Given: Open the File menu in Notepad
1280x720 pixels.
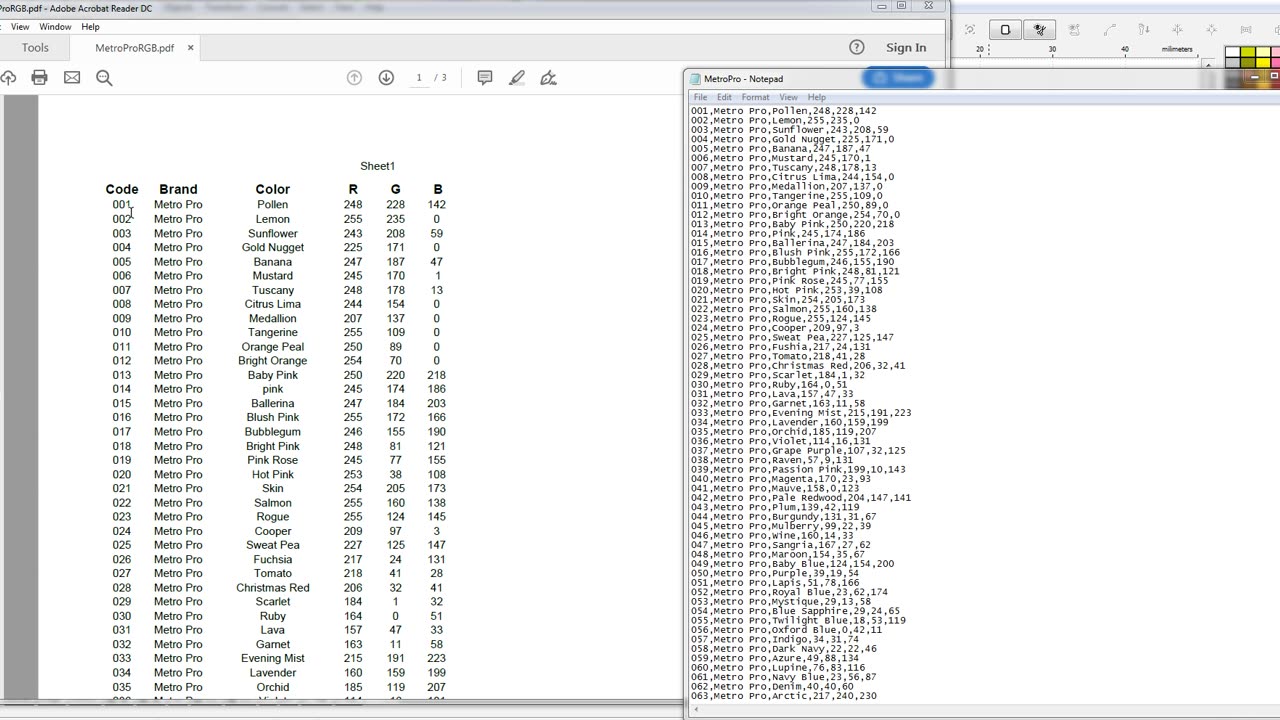Looking at the screenshot, I should click(701, 97).
